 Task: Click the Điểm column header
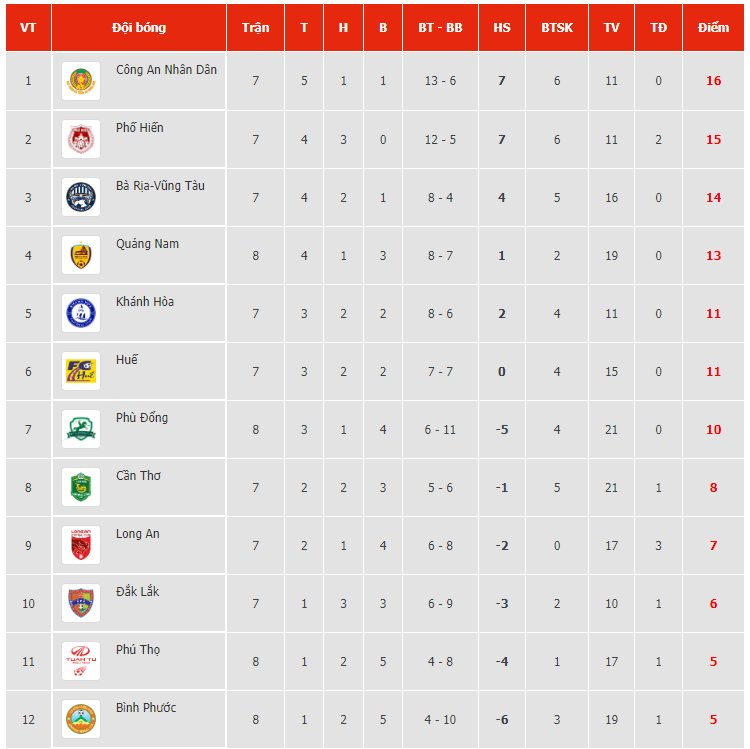[713, 28]
